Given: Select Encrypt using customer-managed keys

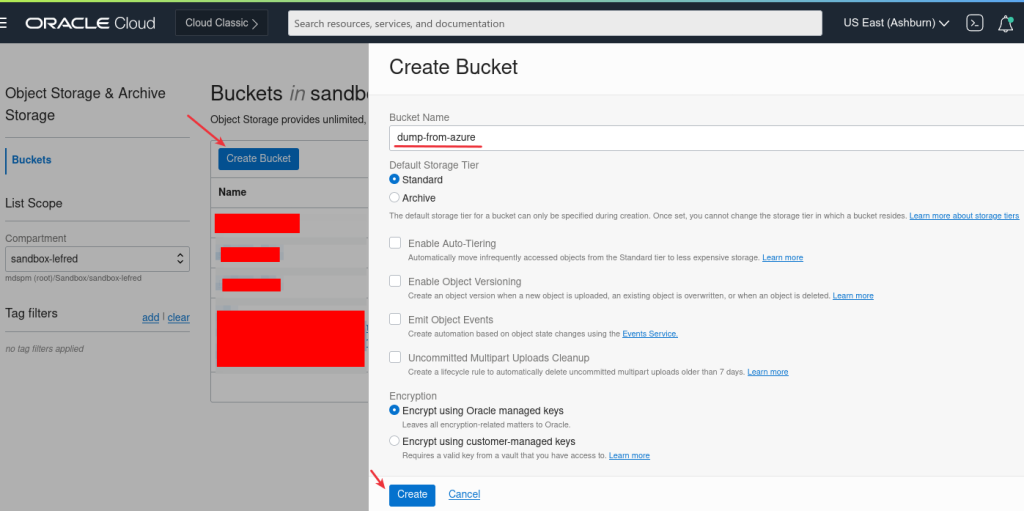Looking at the screenshot, I should pos(394,441).
